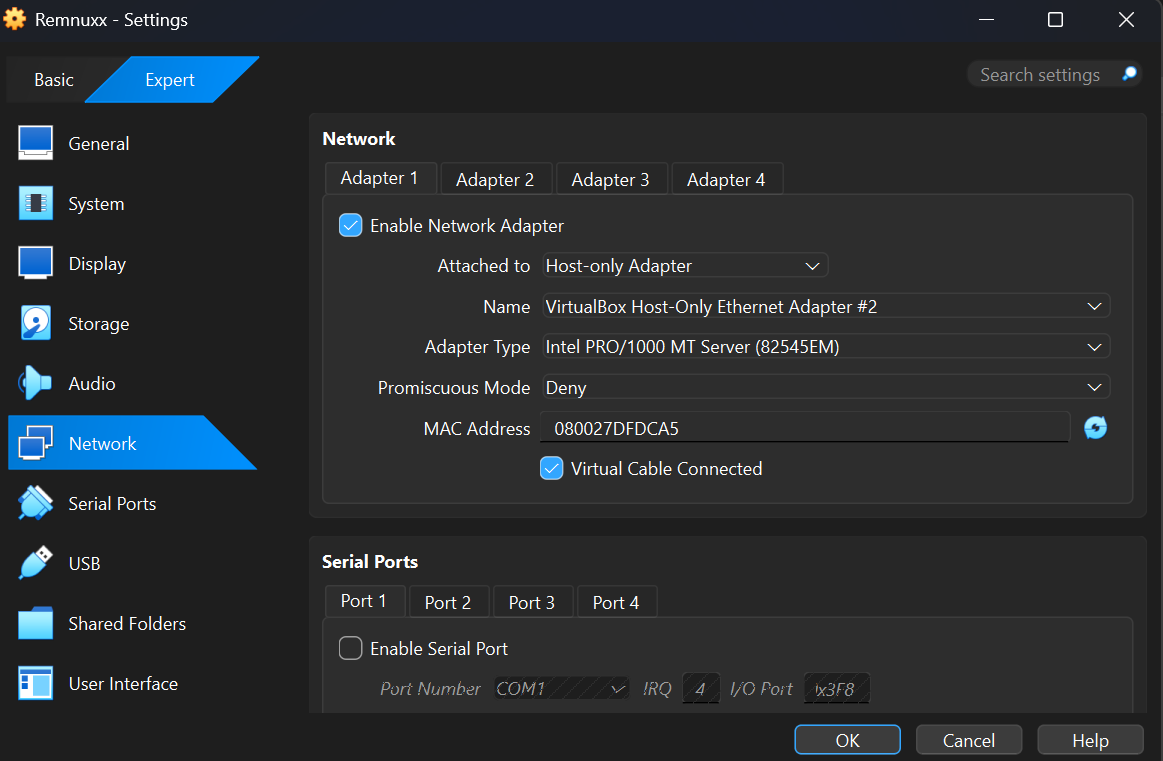Go to the Audio category label
This screenshot has height=761, width=1163.
click(92, 383)
